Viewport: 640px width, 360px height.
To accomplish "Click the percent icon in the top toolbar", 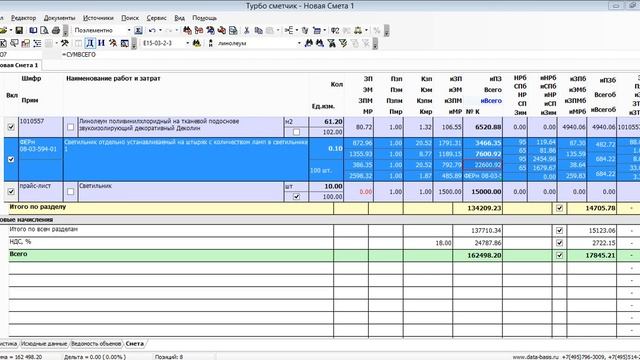I will pos(377,30).
